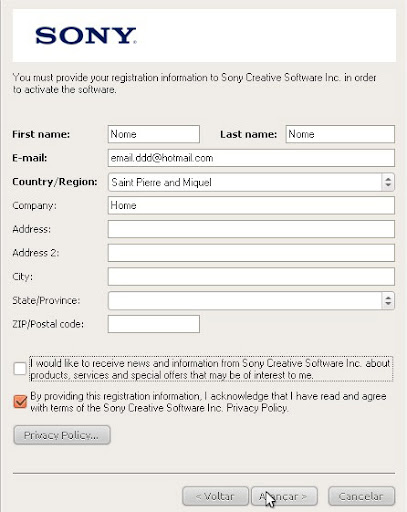Click the Company label
407x512 pixels.
pyautogui.click(x=34, y=206)
